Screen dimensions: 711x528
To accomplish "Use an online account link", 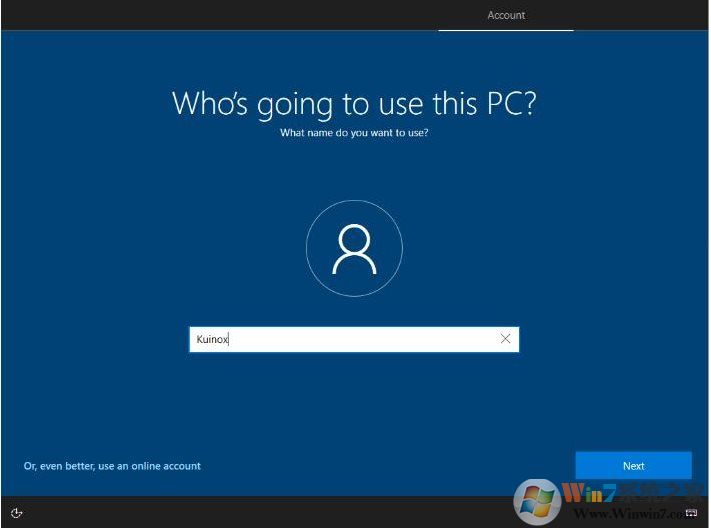I will pyautogui.click(x=112, y=466).
